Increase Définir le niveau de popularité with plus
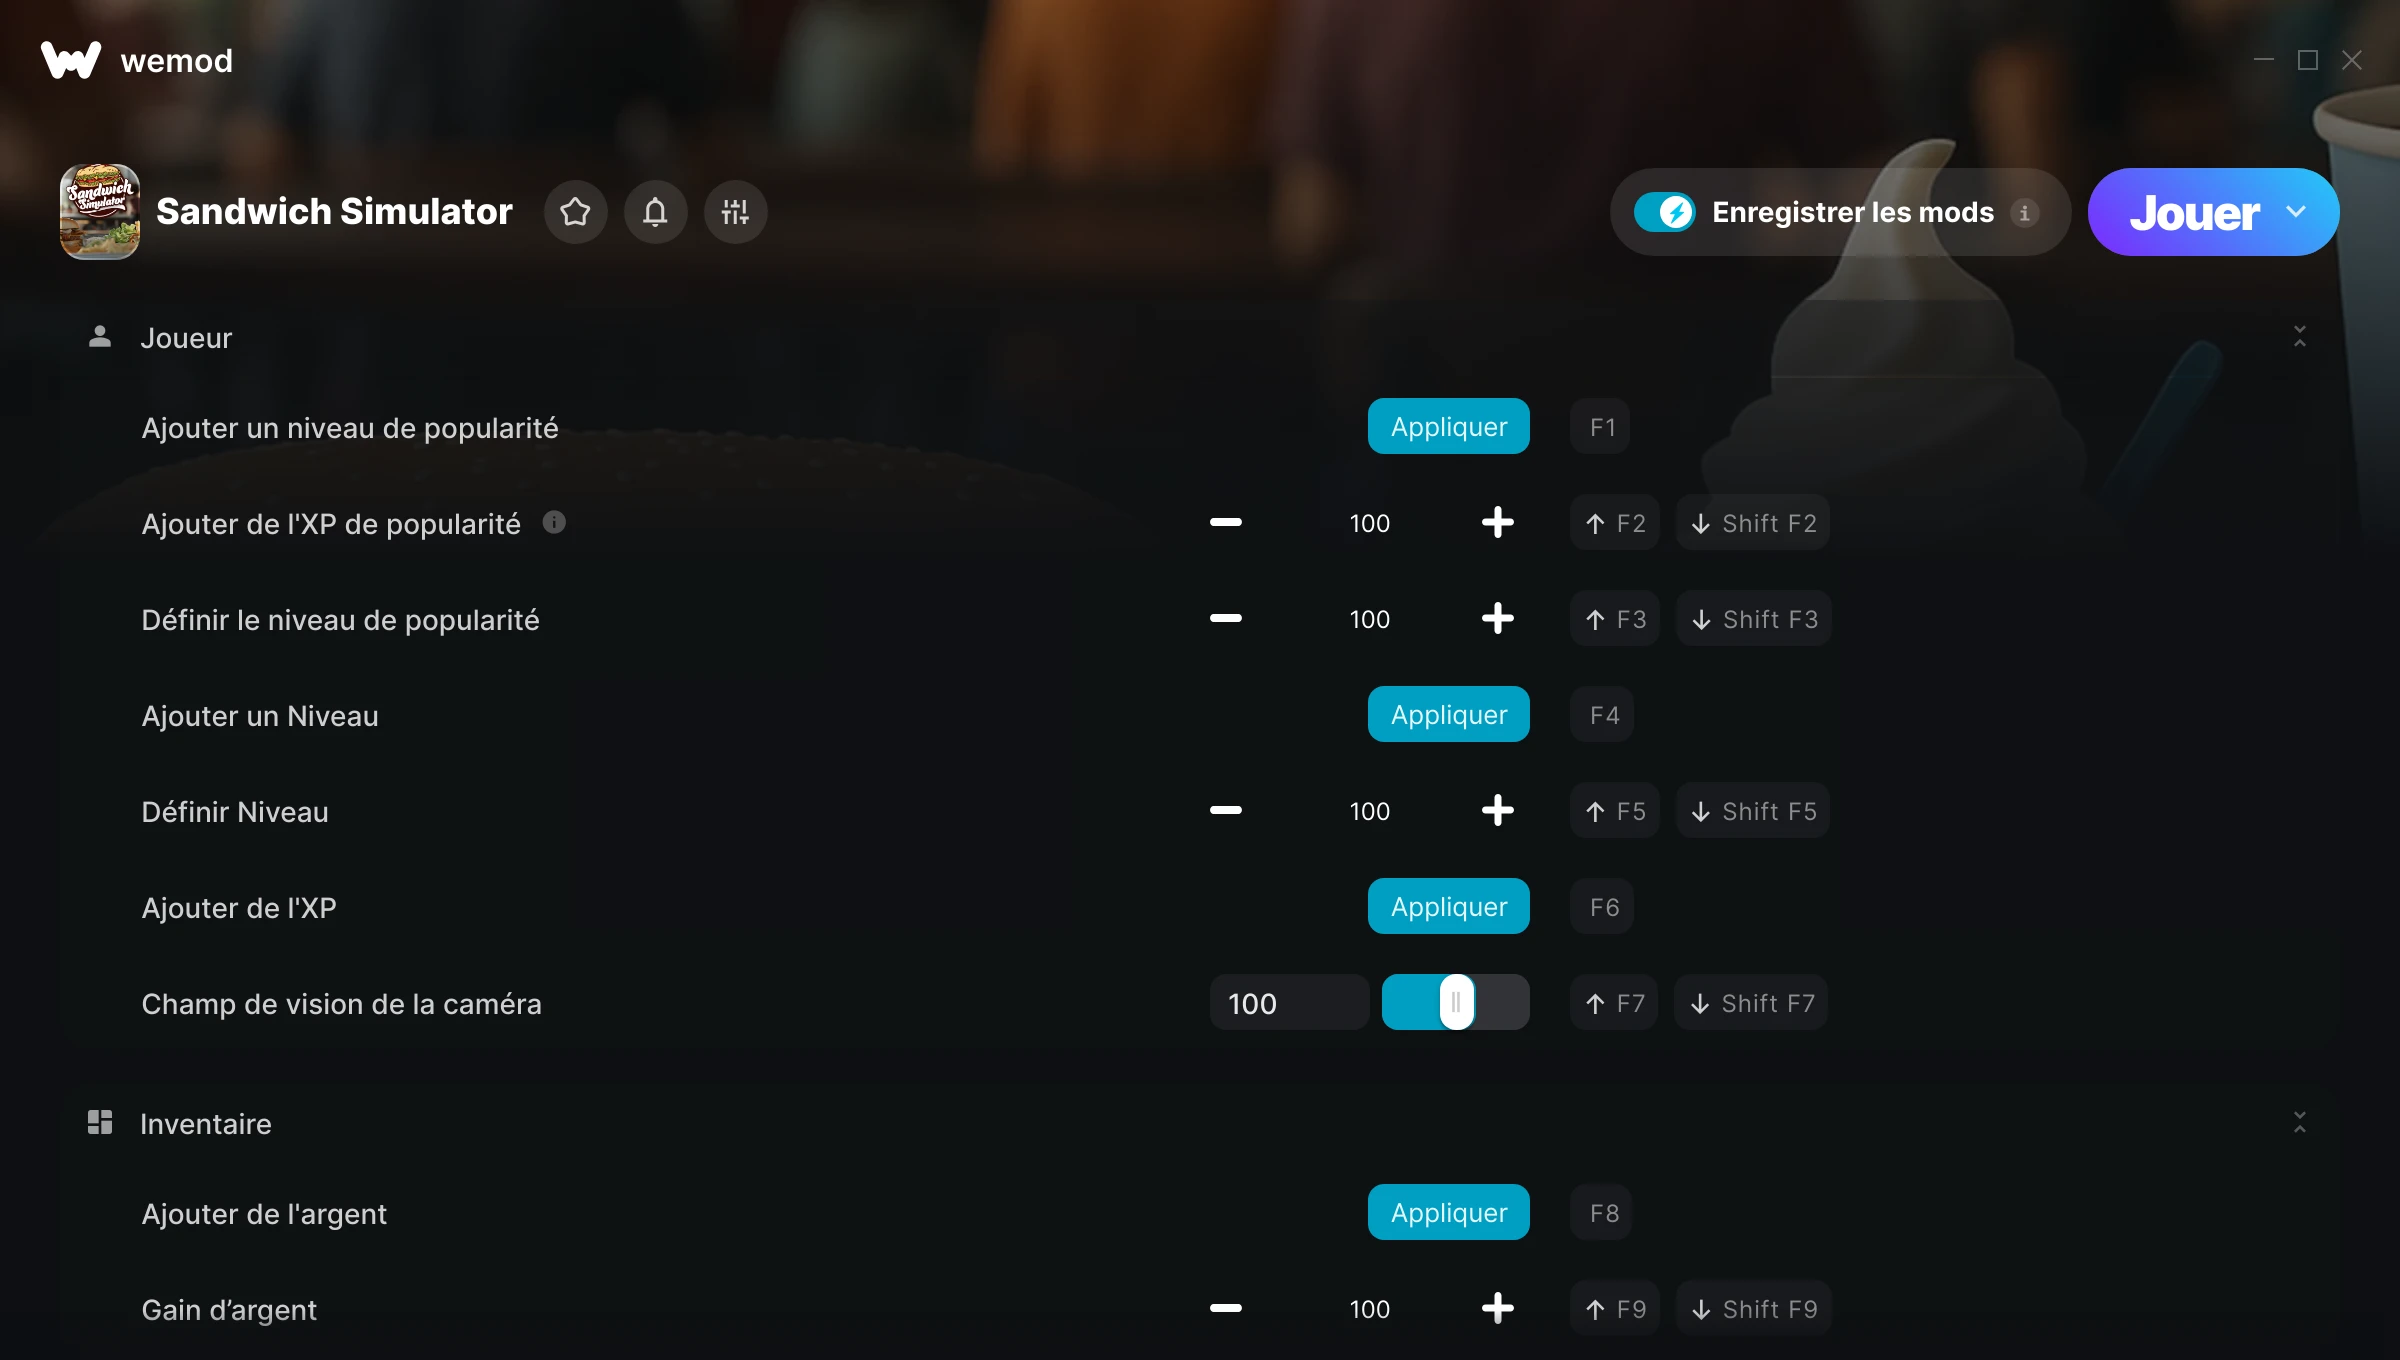 pyautogui.click(x=1497, y=618)
